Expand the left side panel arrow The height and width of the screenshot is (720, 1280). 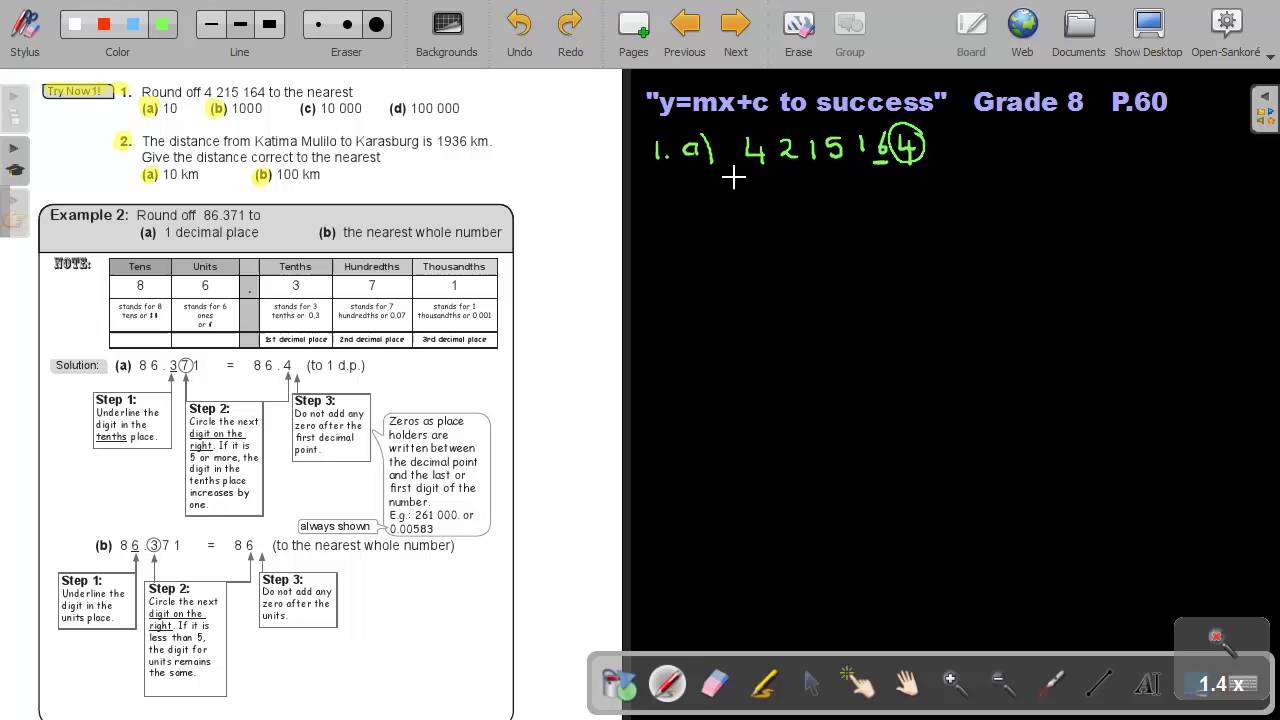[x=14, y=98]
